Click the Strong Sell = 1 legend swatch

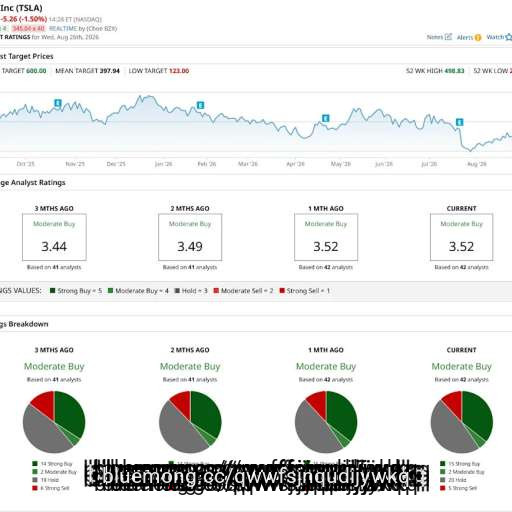pos(282,291)
